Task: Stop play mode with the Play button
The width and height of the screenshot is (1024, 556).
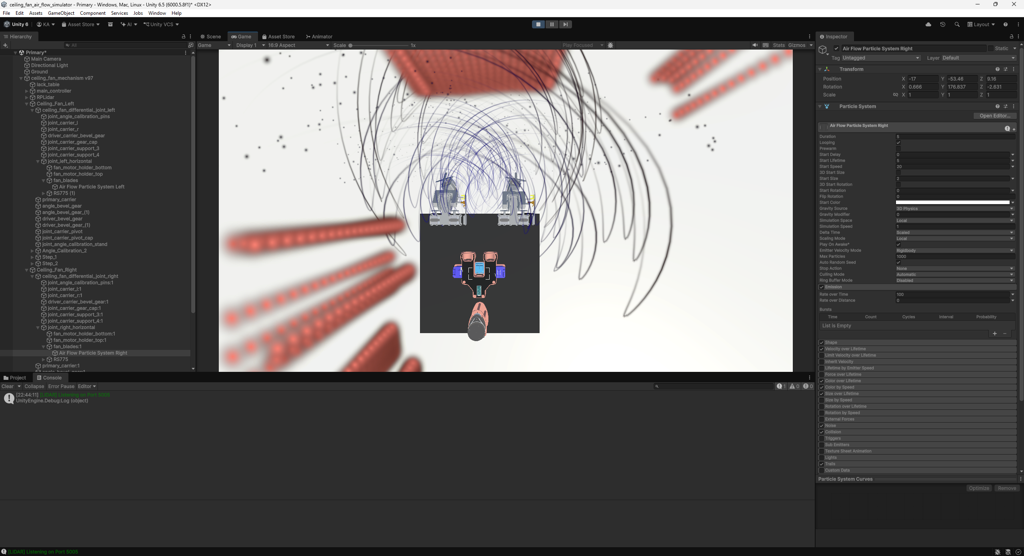Action: 538,24
